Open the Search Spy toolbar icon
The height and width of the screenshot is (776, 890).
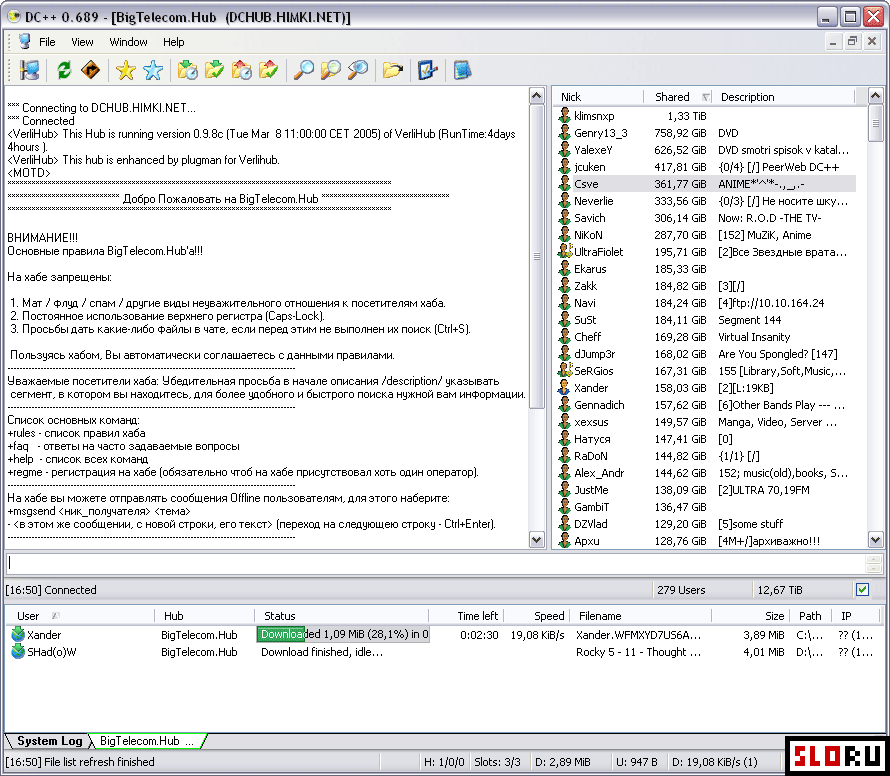pyautogui.click(x=358, y=70)
